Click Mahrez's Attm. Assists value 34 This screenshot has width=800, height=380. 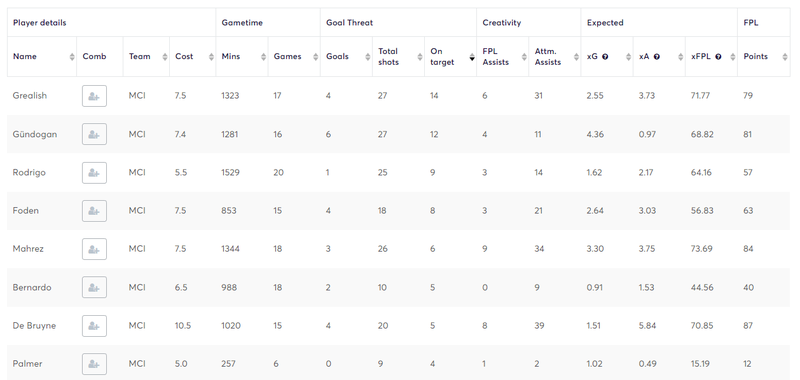pos(539,249)
